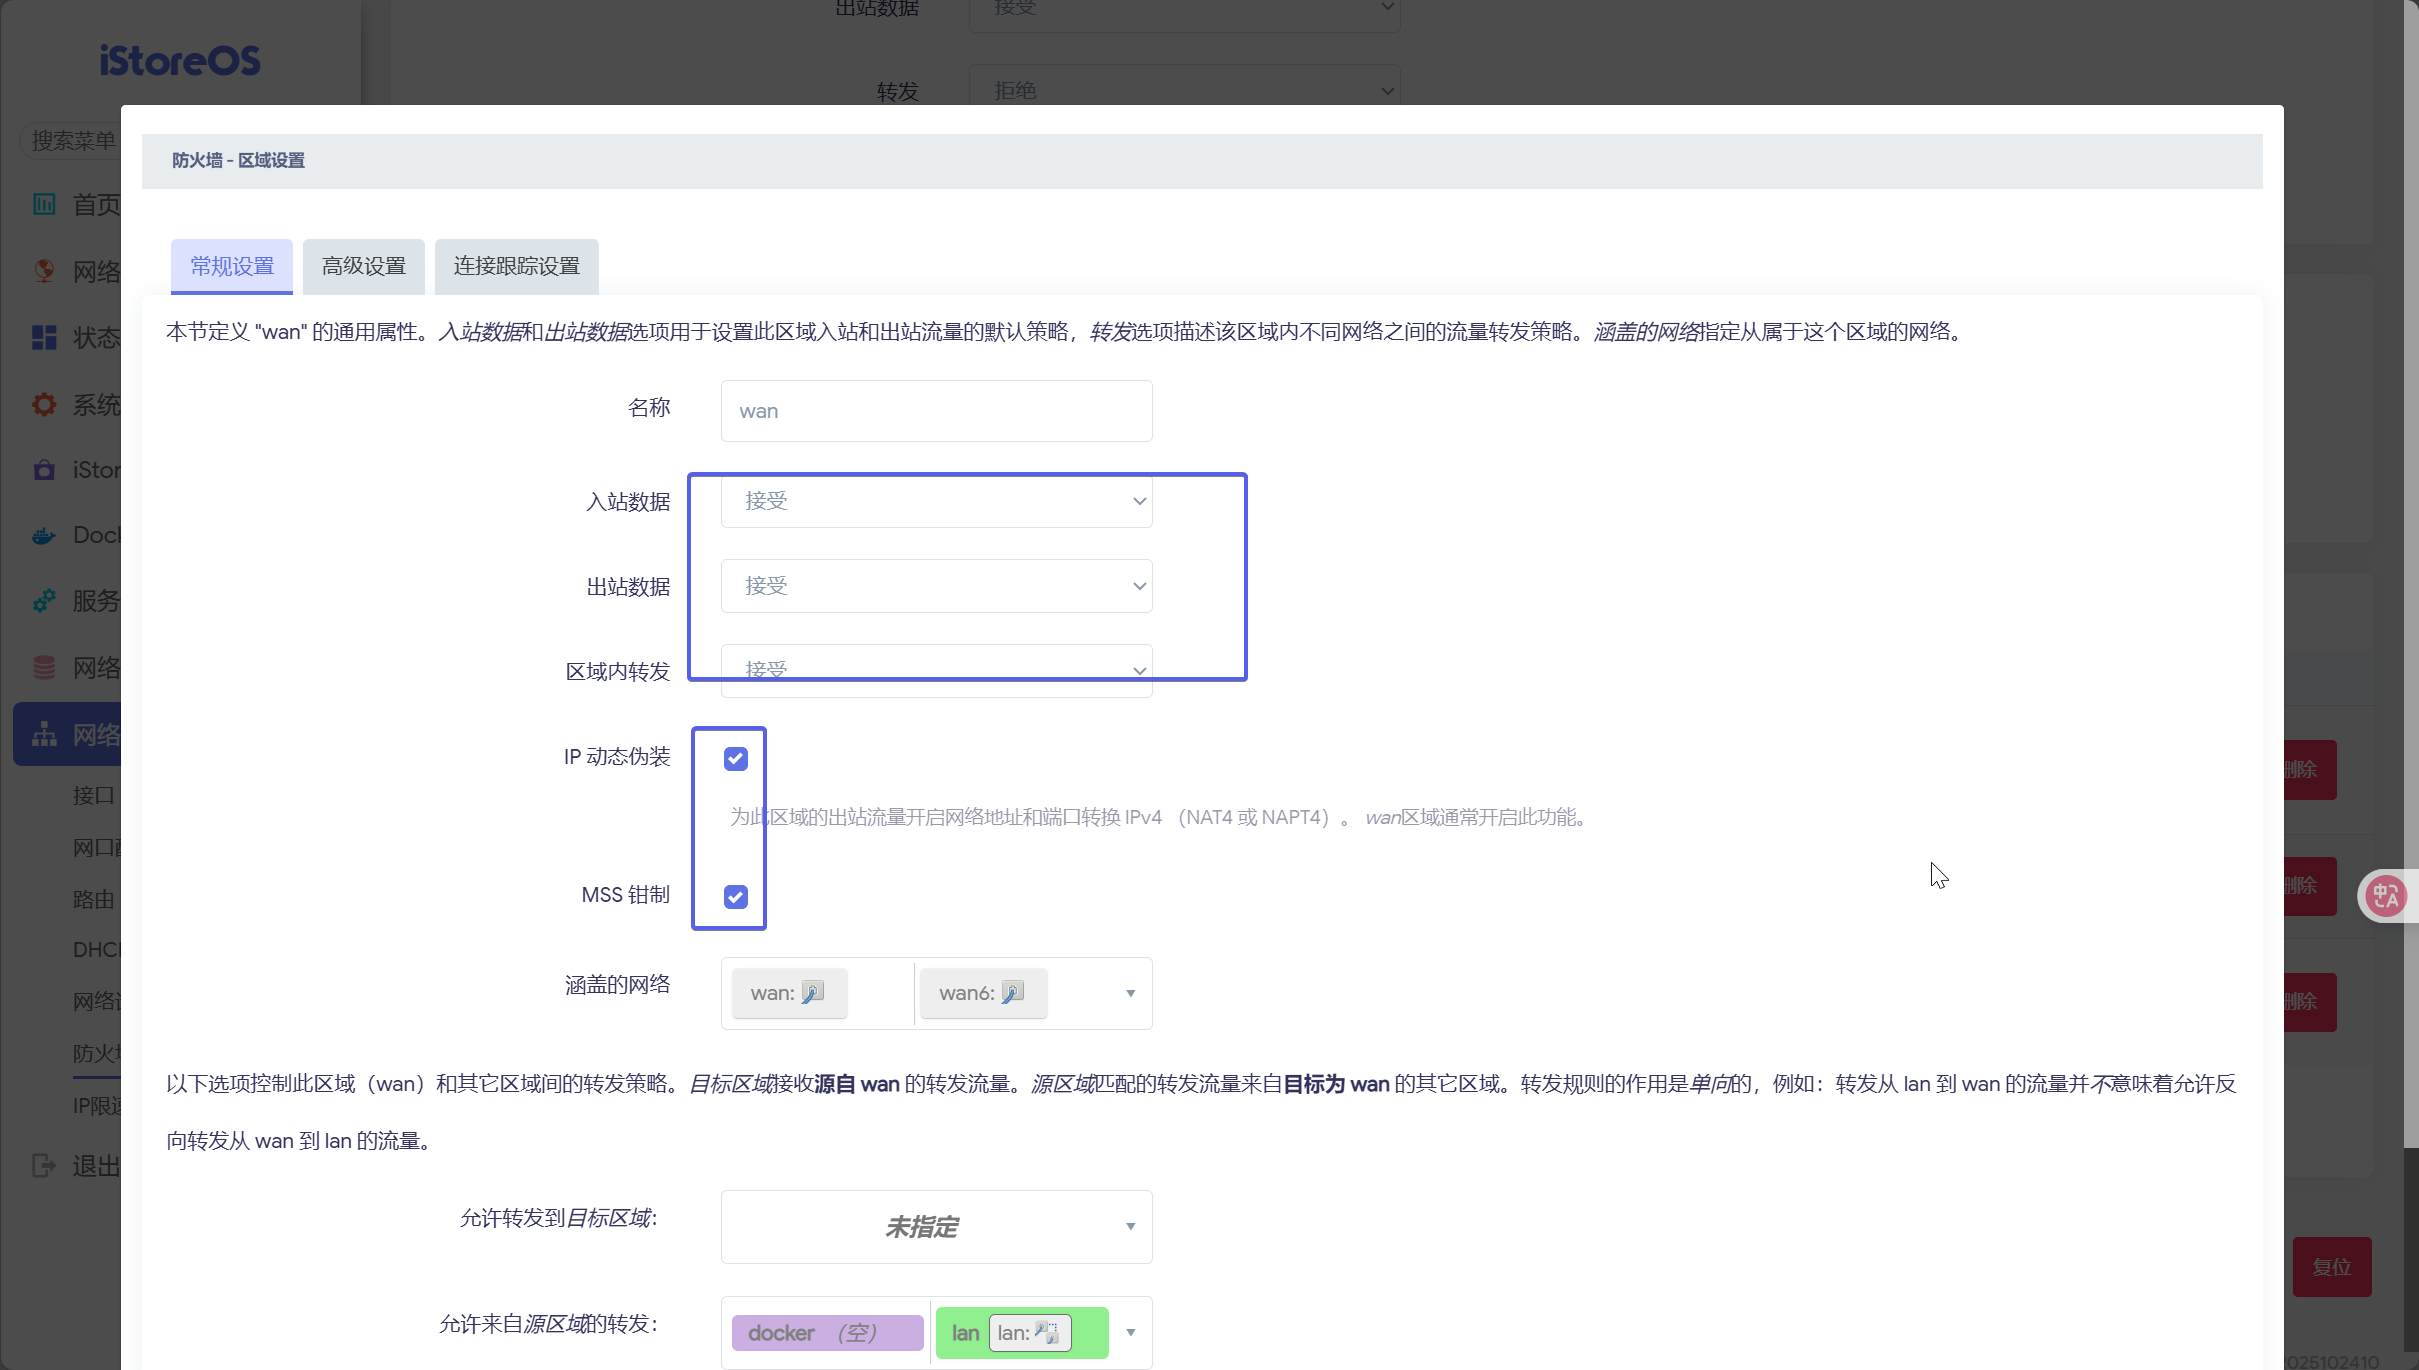The image size is (2419, 1370).
Task: Click the 名称 input field containing wan
Action: click(936, 411)
